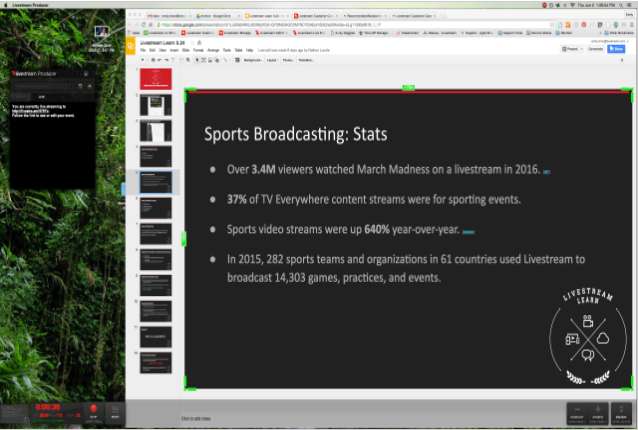Open the paint format icon in toolbar
The height and width of the screenshot is (430, 638).
tap(173, 60)
